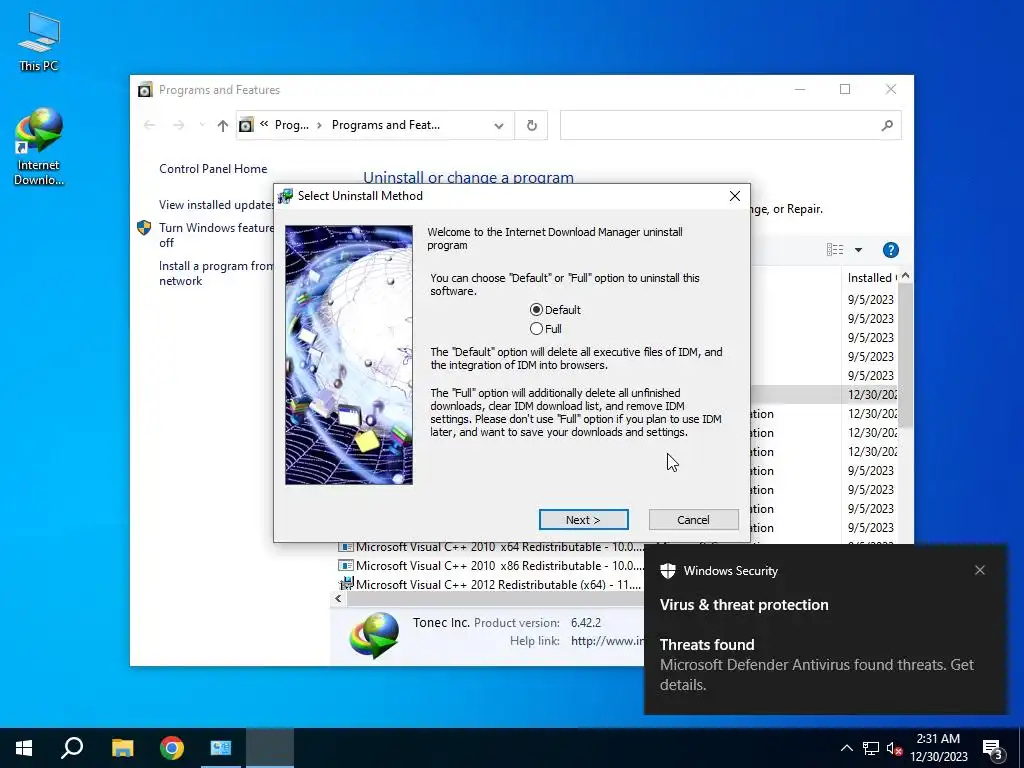Screen dimensions: 1024x768
Task: Click the network tray icon
Action: tap(871, 748)
